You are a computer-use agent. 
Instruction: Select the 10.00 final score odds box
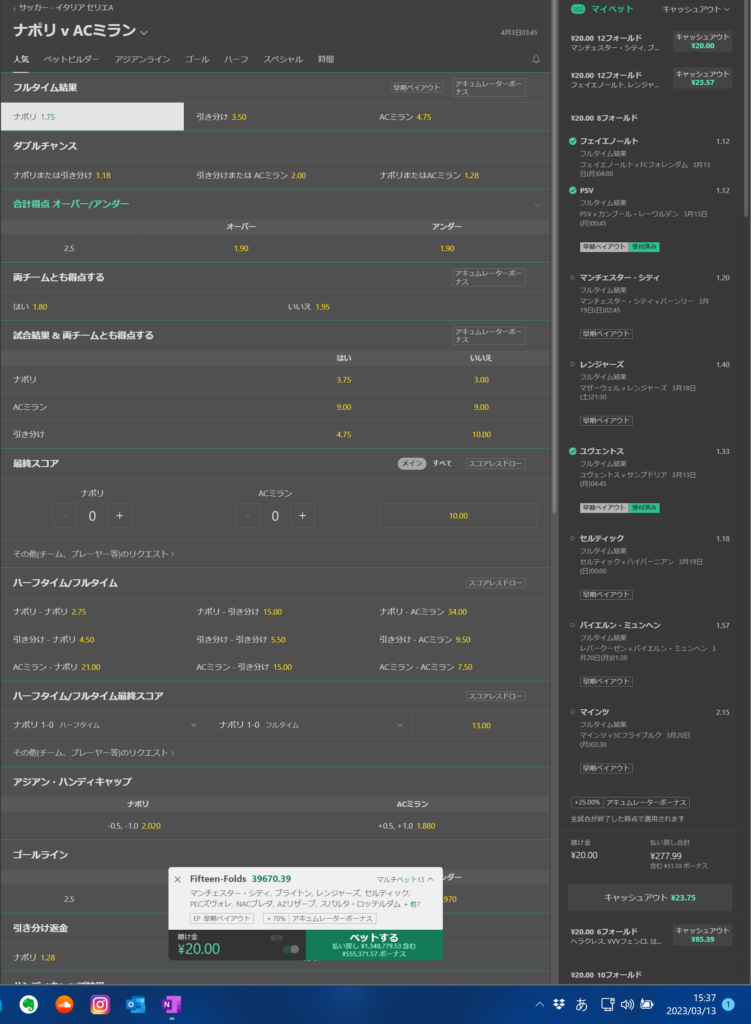[458, 516]
